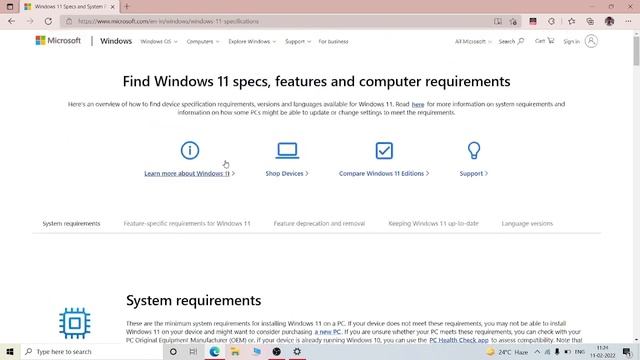Open the 'a new PC' link
The height and width of the screenshot is (360, 640).
pyautogui.click(x=327, y=332)
